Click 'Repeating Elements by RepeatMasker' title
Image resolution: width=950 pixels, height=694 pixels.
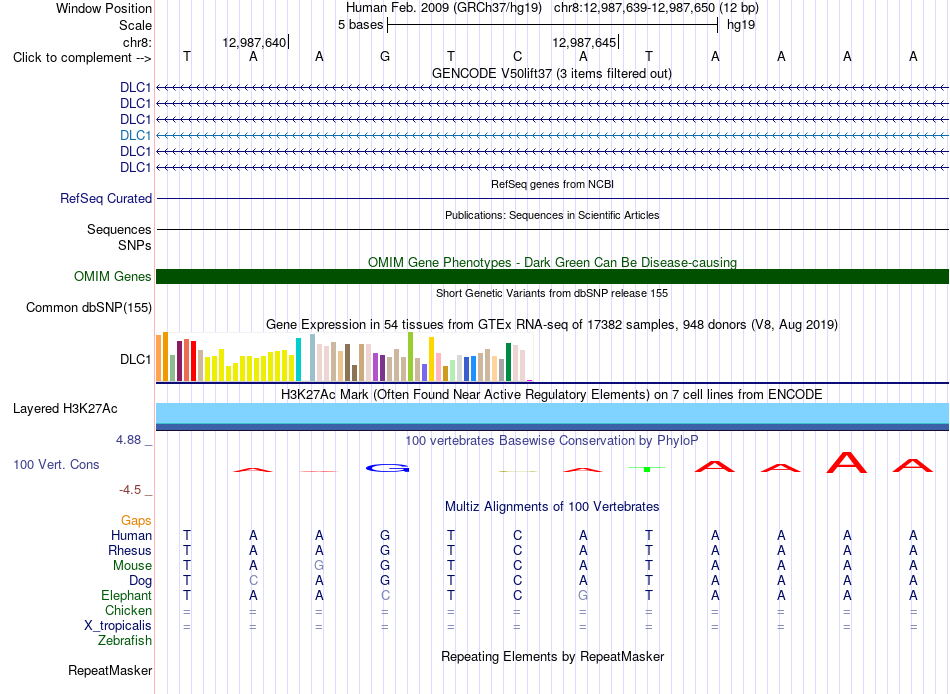[x=552, y=656]
